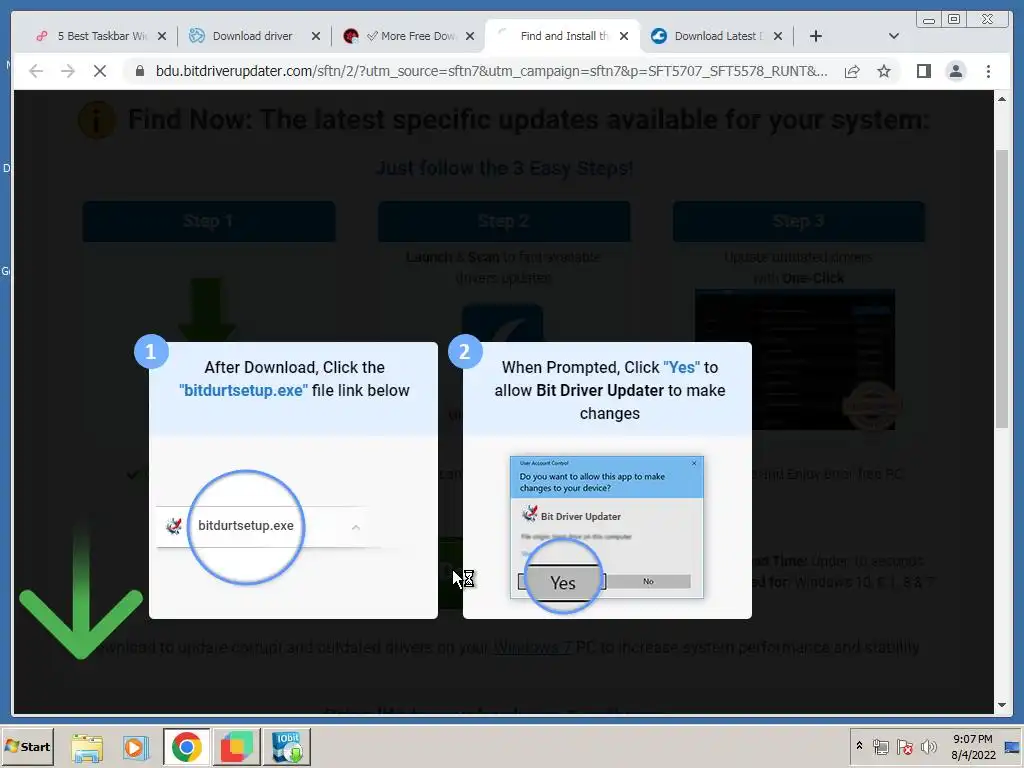Close the 'More Free Down' tab
Viewport: 1024px width, 768px height.
coord(470,36)
